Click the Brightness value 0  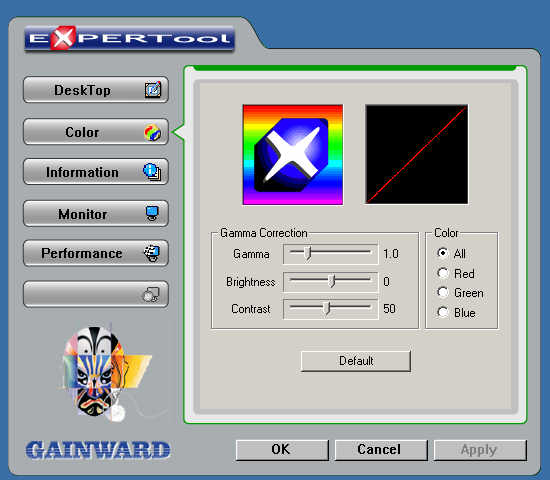pos(387,281)
